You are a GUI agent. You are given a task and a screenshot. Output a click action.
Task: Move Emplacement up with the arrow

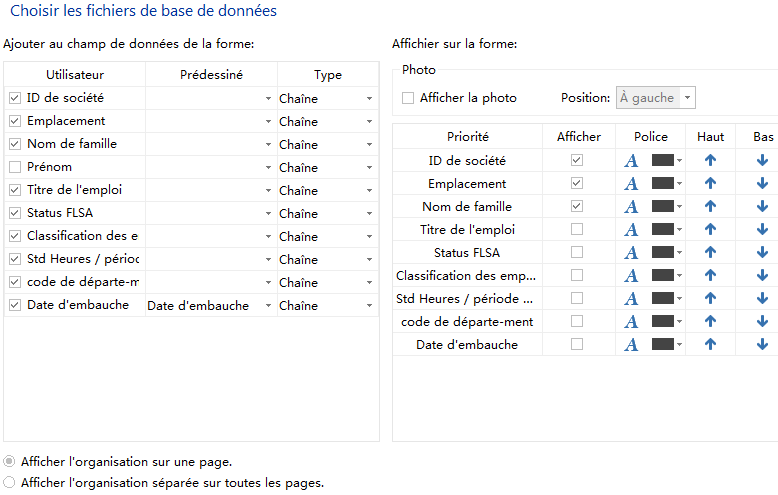(x=710, y=183)
